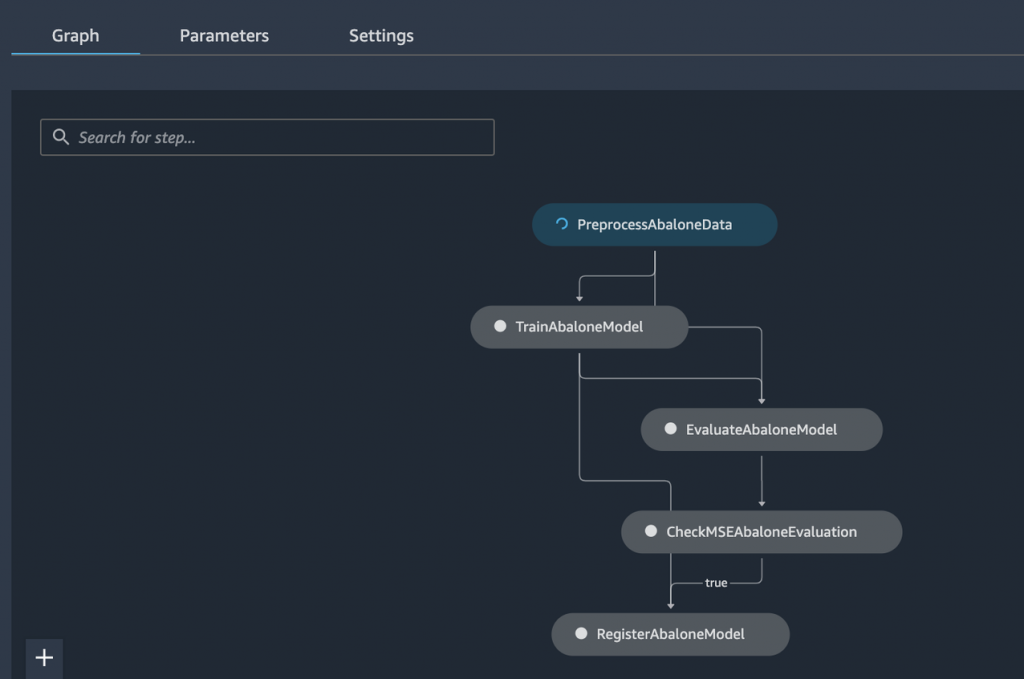
Task: Click the arrowhead entering RegisterAbaloneModel
Action: tap(670, 604)
